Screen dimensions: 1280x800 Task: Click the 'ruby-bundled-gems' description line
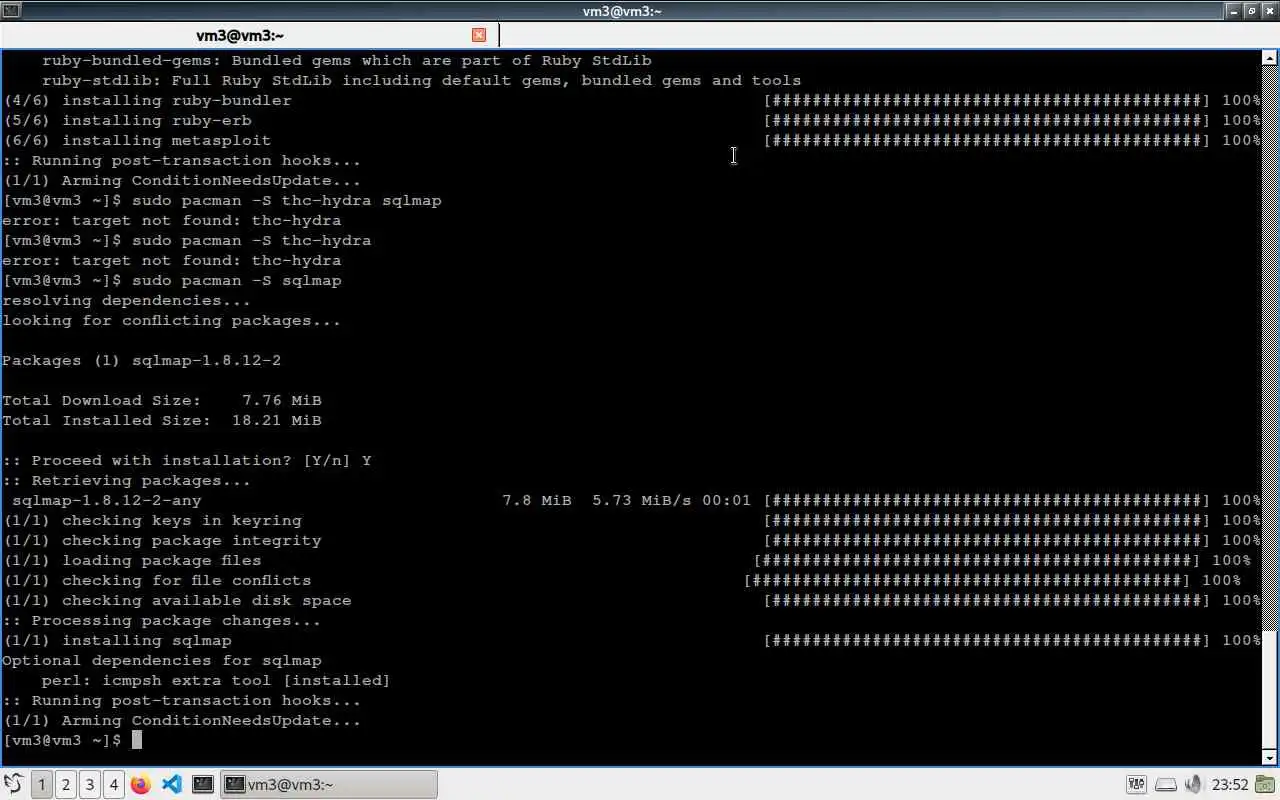347,60
